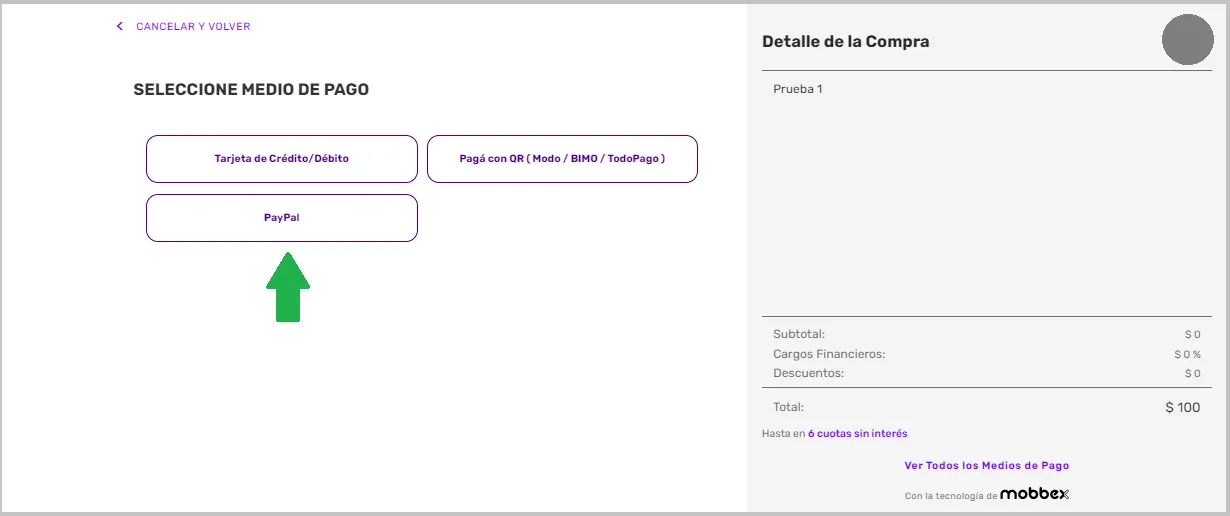
Task: Select the Prueba 1 item text
Action: [798, 89]
